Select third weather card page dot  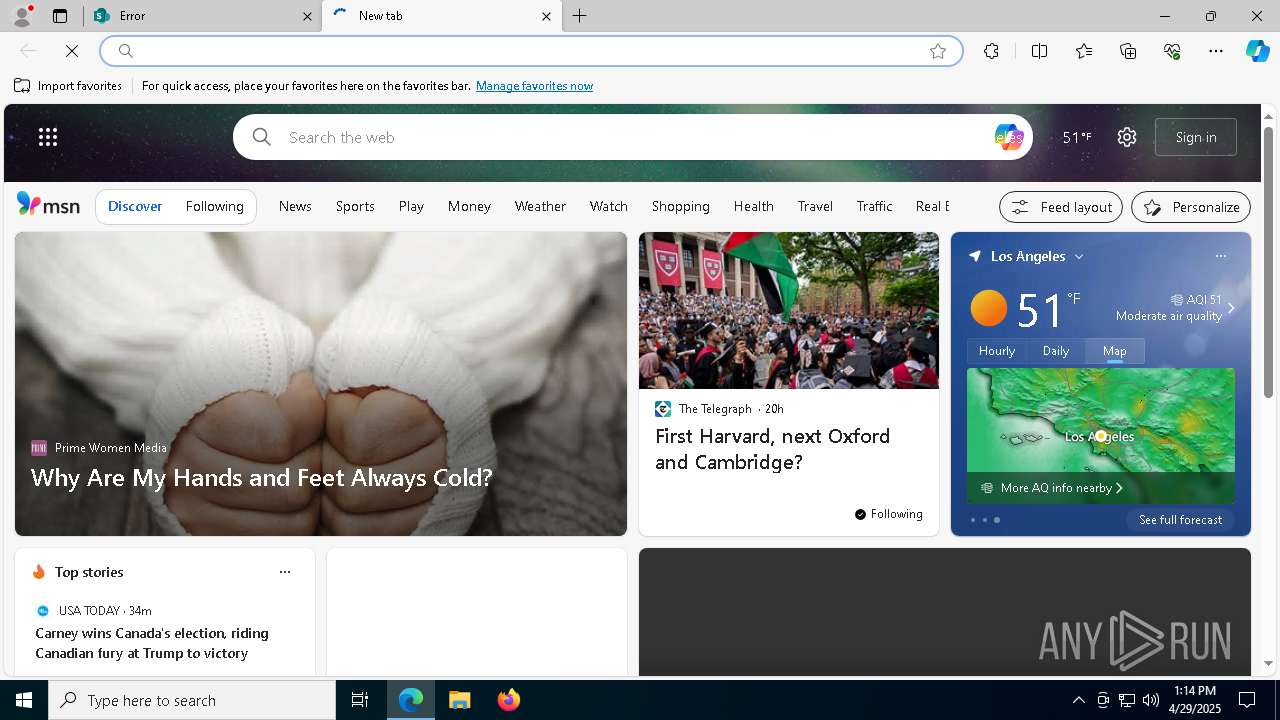coord(997,520)
